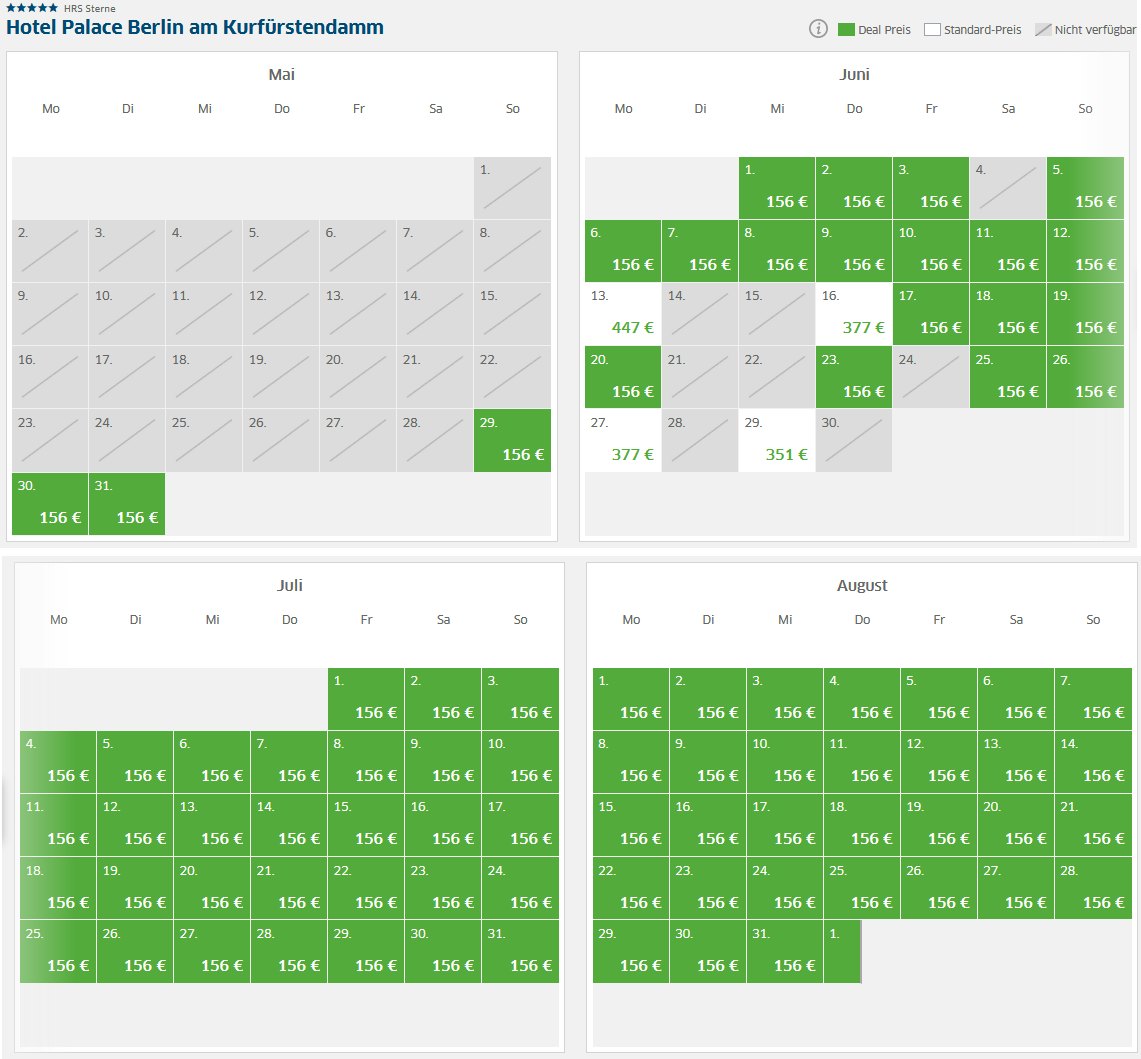The image size is (1141, 1059).
Task: Pick July 1 in the Juli calendar
Action: click(366, 698)
